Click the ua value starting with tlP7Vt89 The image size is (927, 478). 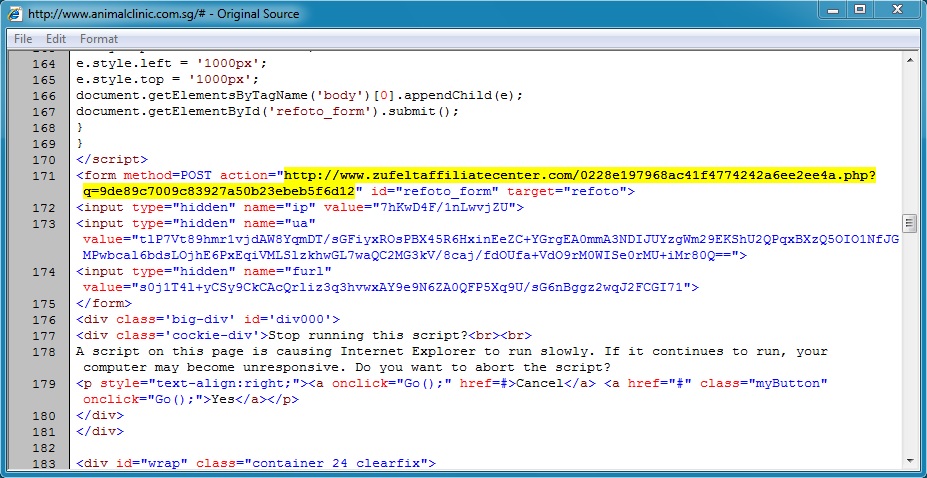point(491,247)
